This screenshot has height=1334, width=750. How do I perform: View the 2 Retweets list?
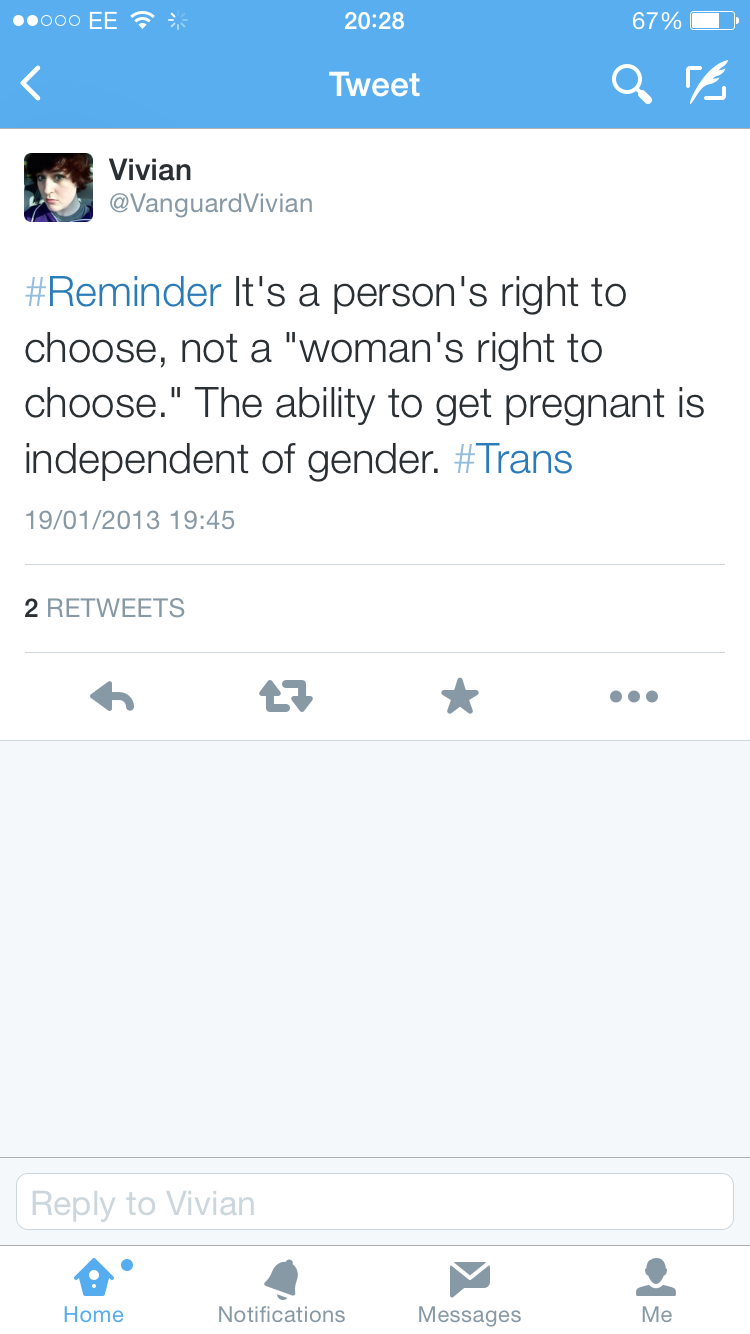tap(105, 608)
